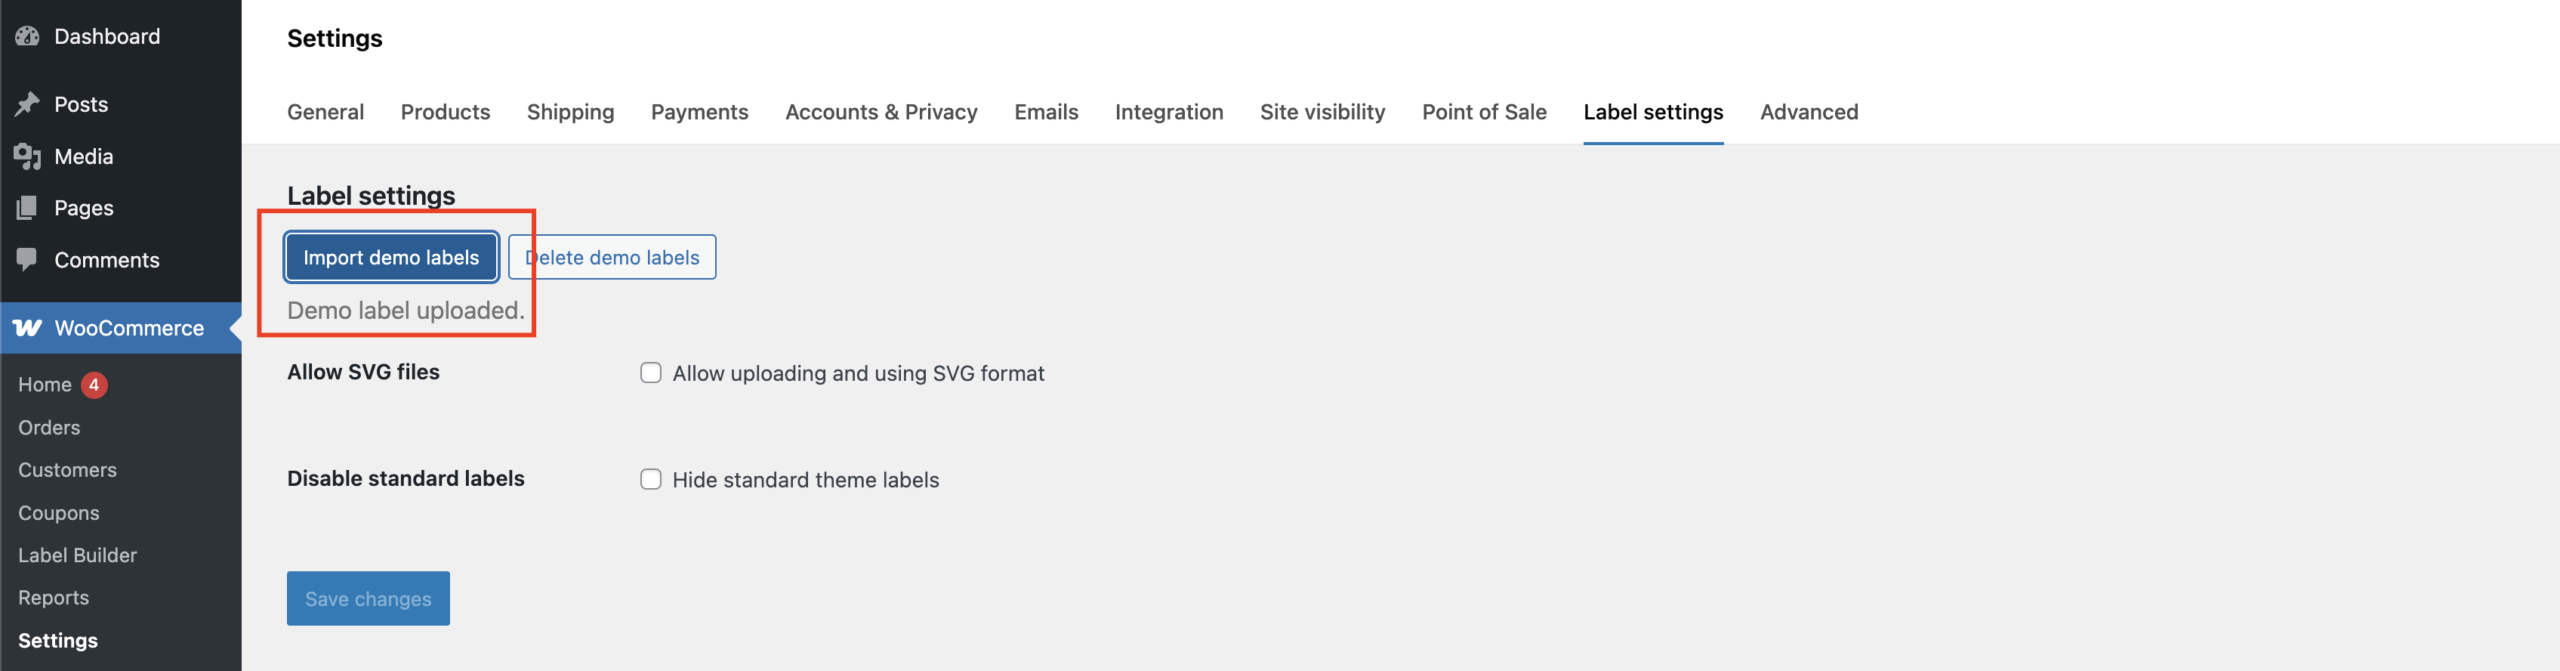
Task: Open the Reports submenu link
Action: 53,598
